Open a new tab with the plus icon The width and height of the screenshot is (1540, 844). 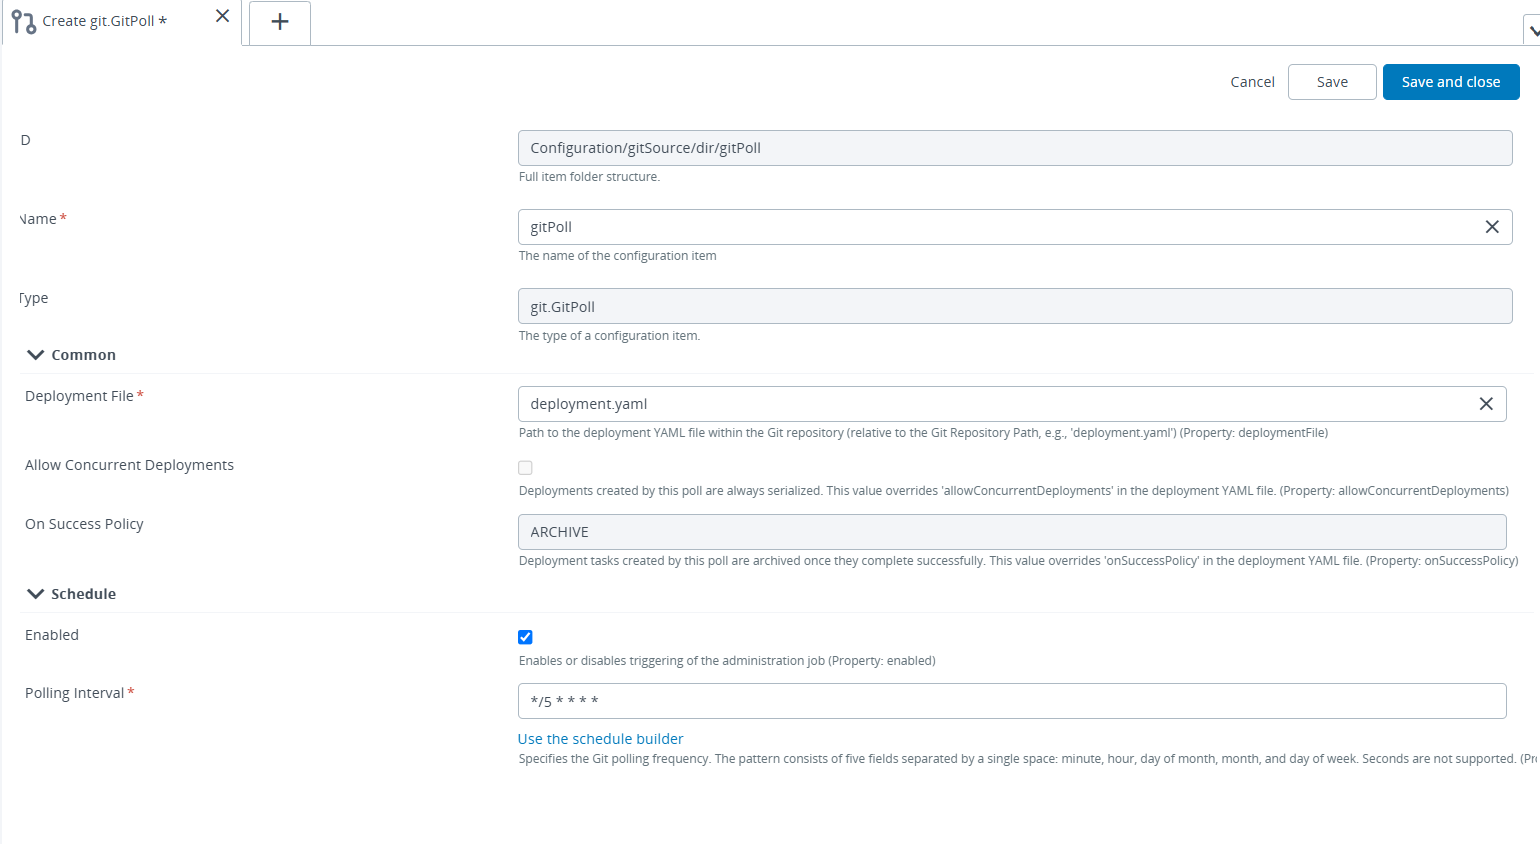(x=280, y=22)
